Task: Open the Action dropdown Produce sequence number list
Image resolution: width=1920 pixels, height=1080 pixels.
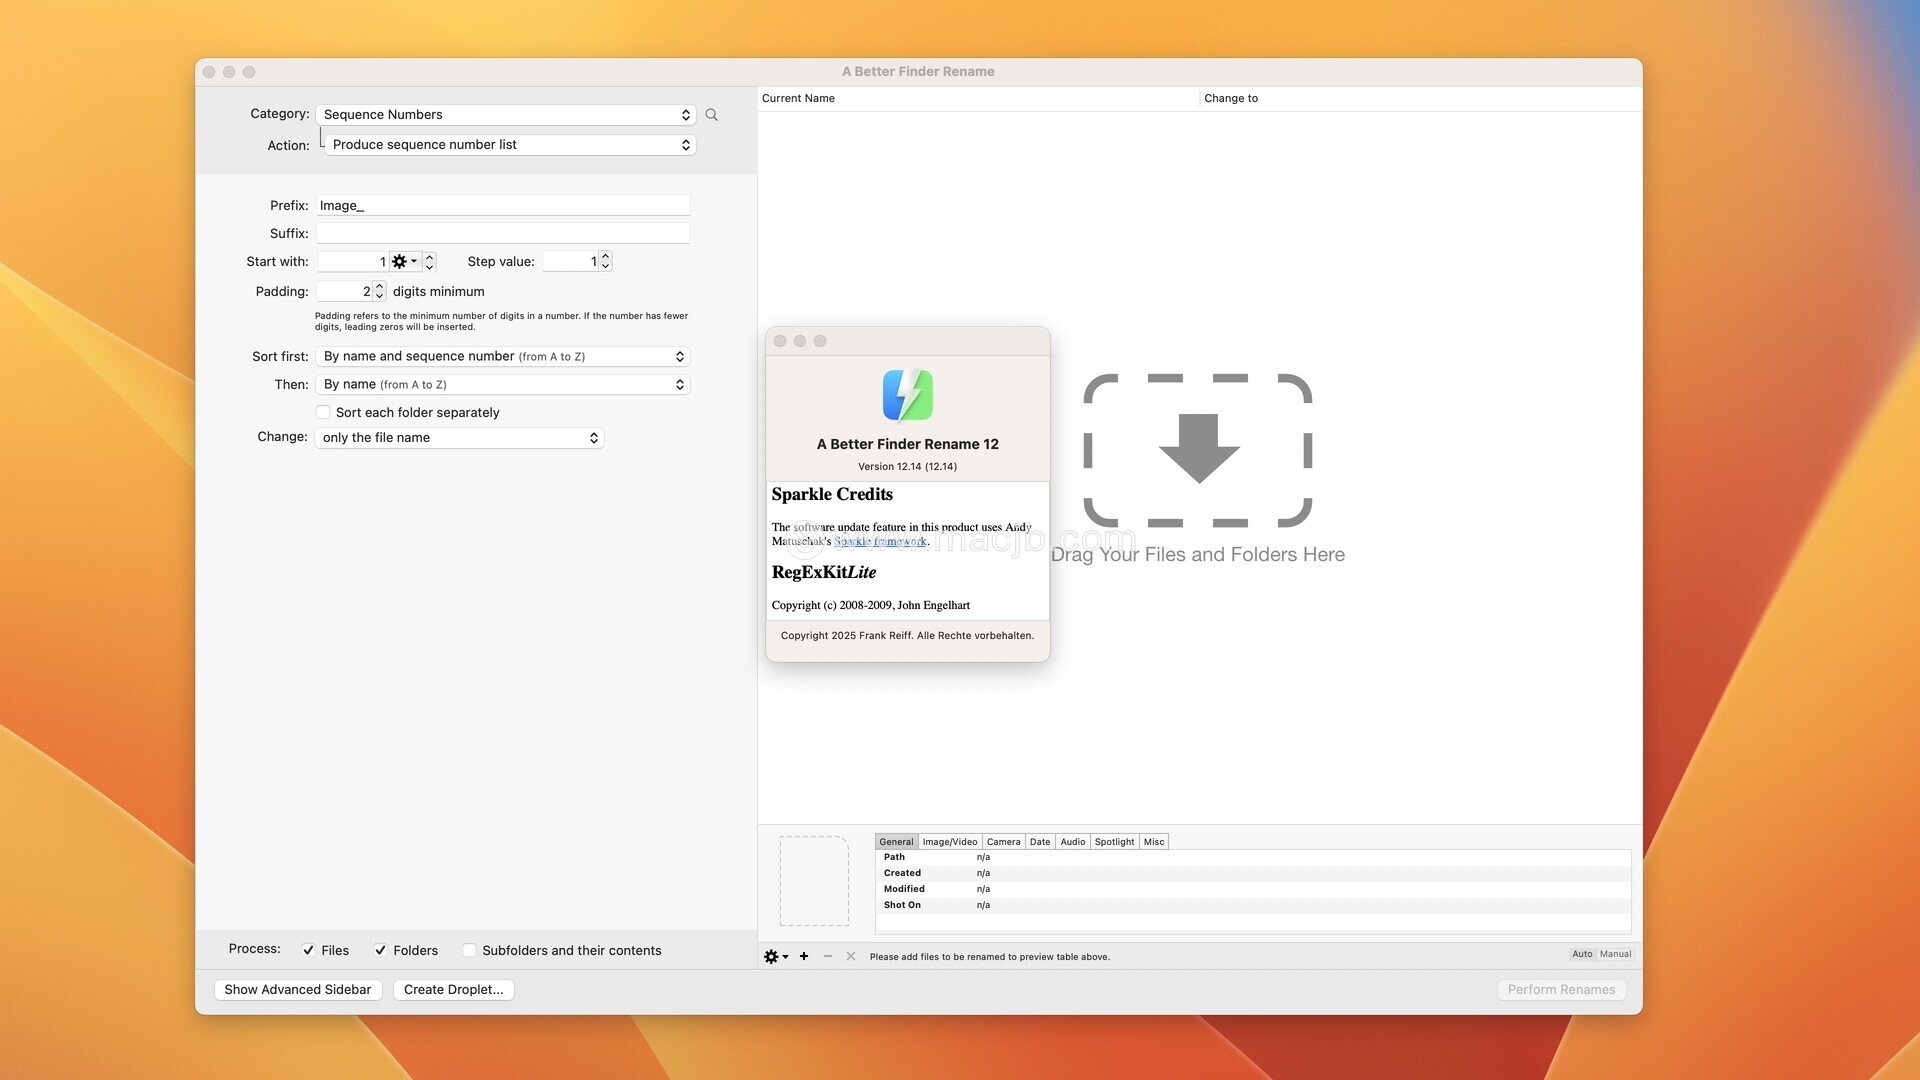Action: pos(510,145)
